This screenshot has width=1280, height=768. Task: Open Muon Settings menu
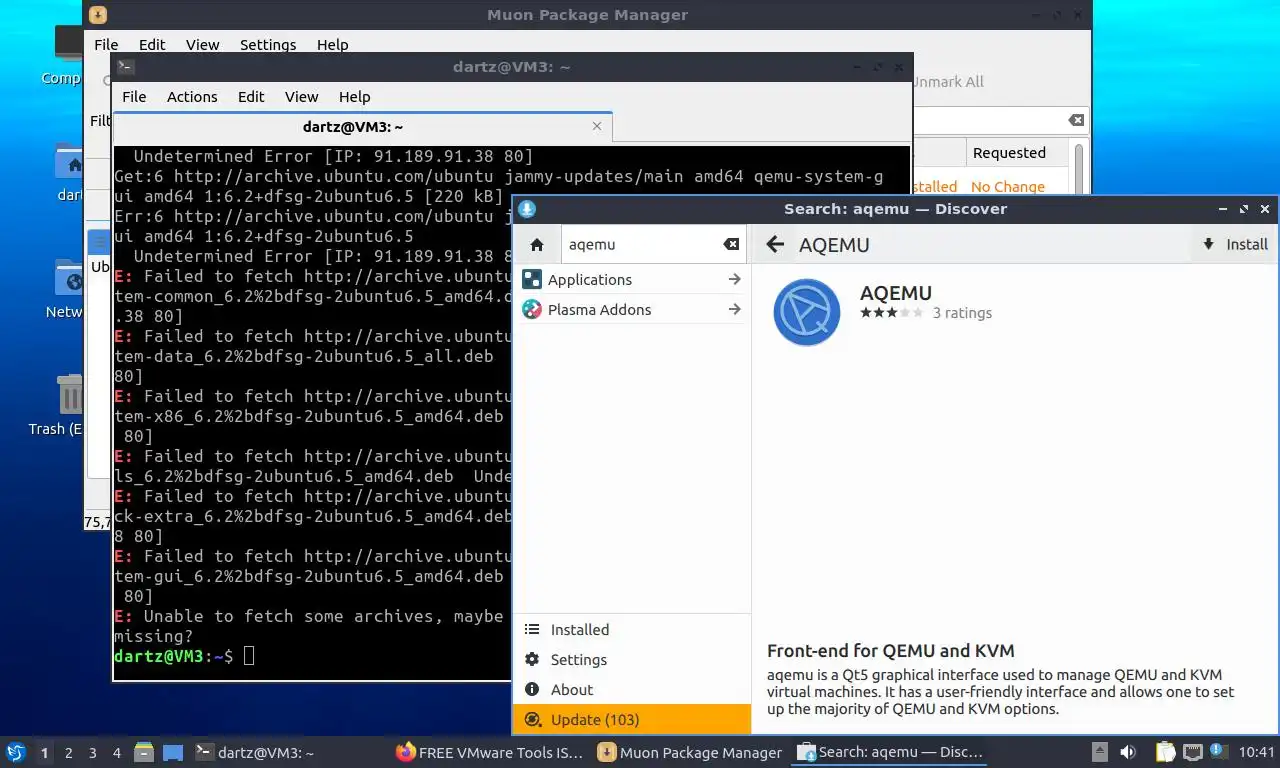[268, 45]
